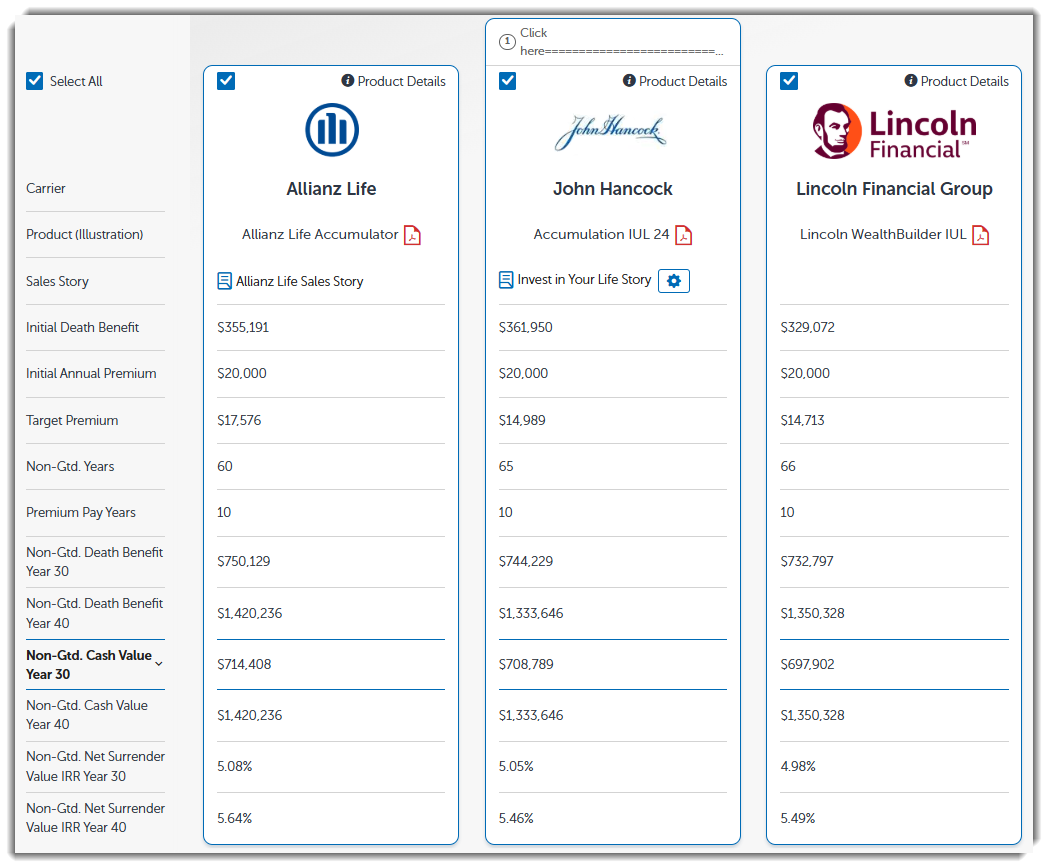Click the John Hancock carrier name
The height and width of the screenshot is (868, 1048).
point(613,189)
